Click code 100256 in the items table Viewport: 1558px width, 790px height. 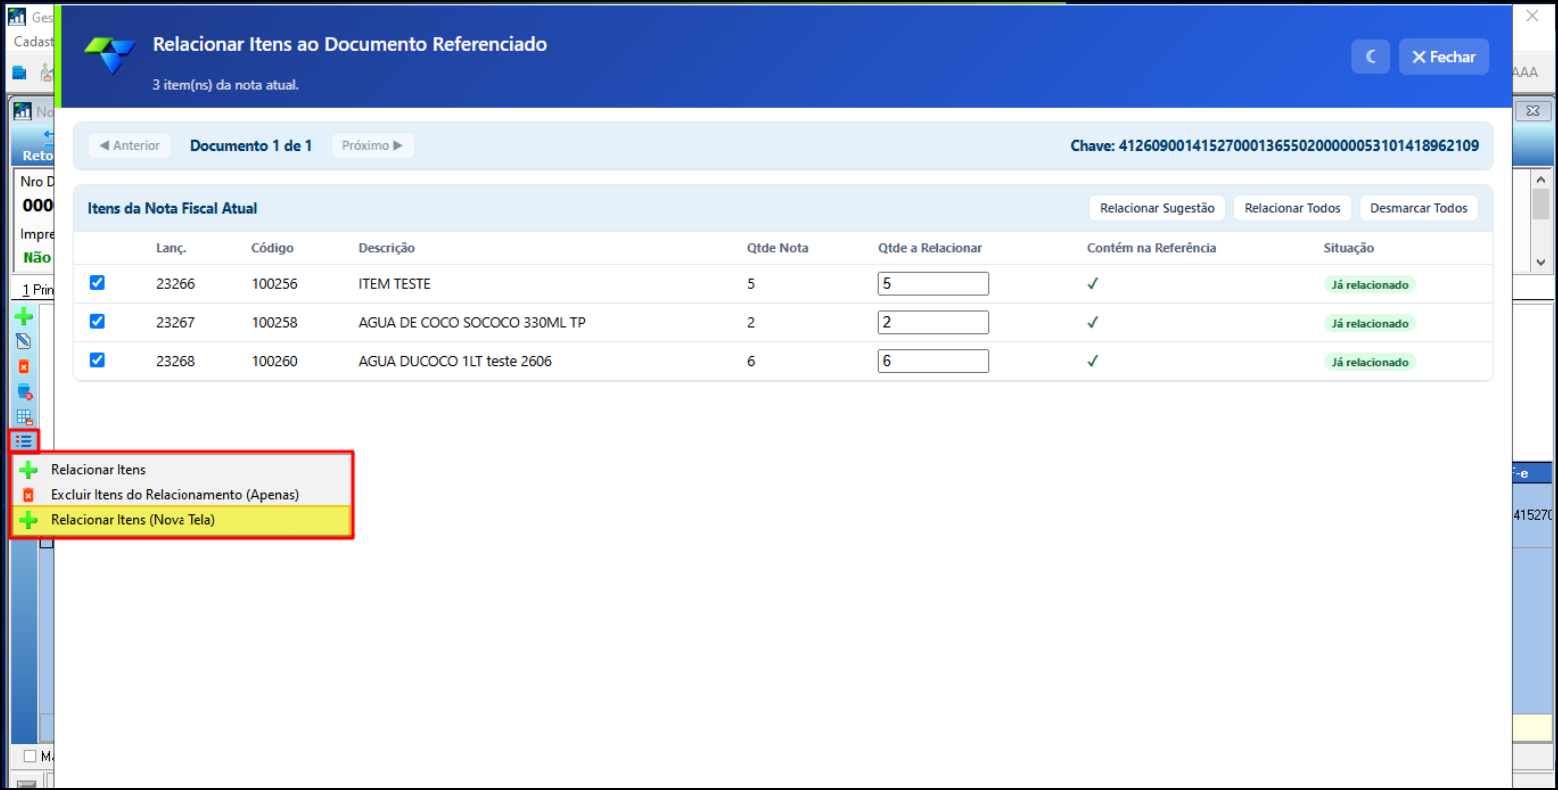point(274,284)
